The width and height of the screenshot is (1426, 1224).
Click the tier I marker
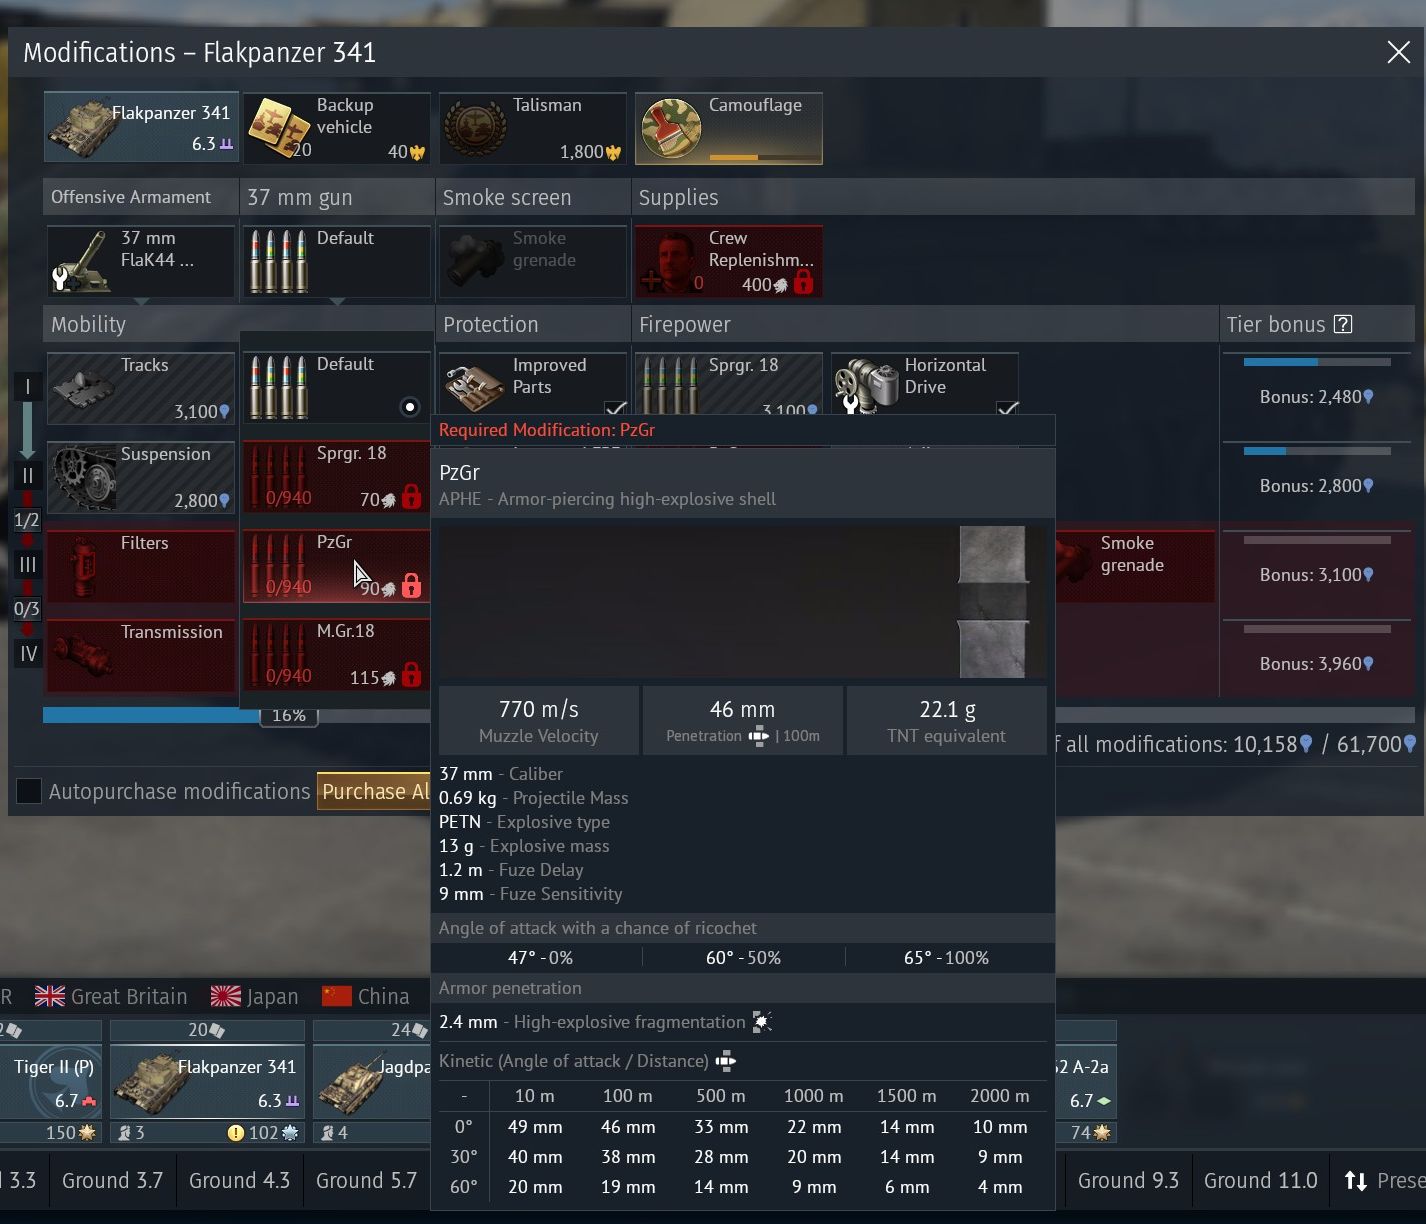click(x=27, y=387)
